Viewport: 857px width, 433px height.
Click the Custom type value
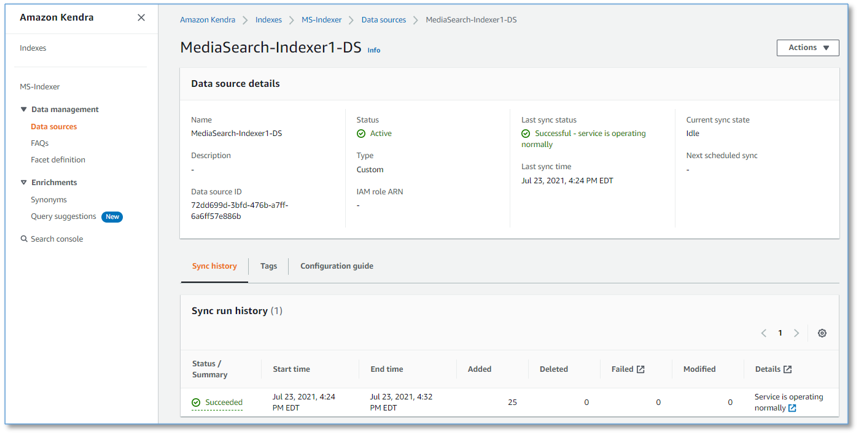pos(370,169)
